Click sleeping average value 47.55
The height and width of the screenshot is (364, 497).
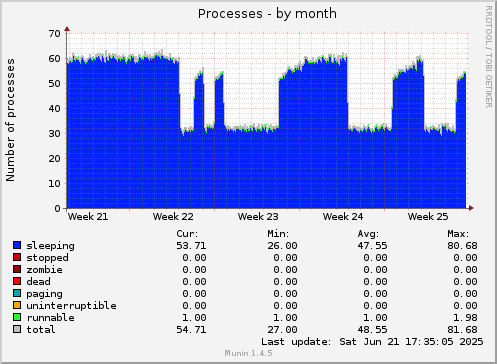click(372, 246)
